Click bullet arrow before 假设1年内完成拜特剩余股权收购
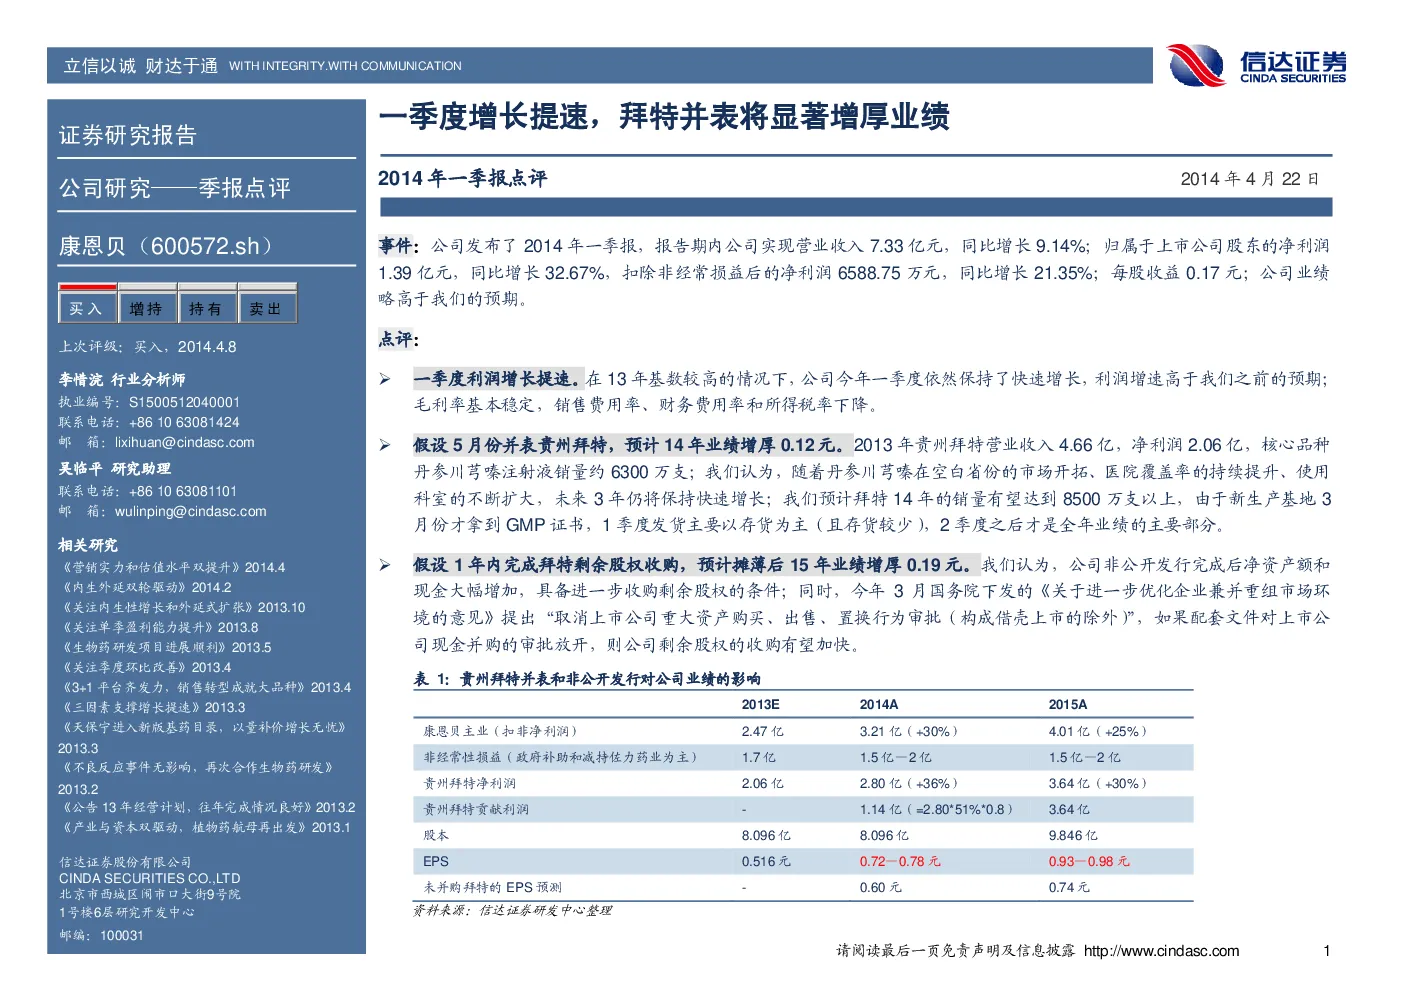This screenshot has width=1403, height=992. click(385, 565)
